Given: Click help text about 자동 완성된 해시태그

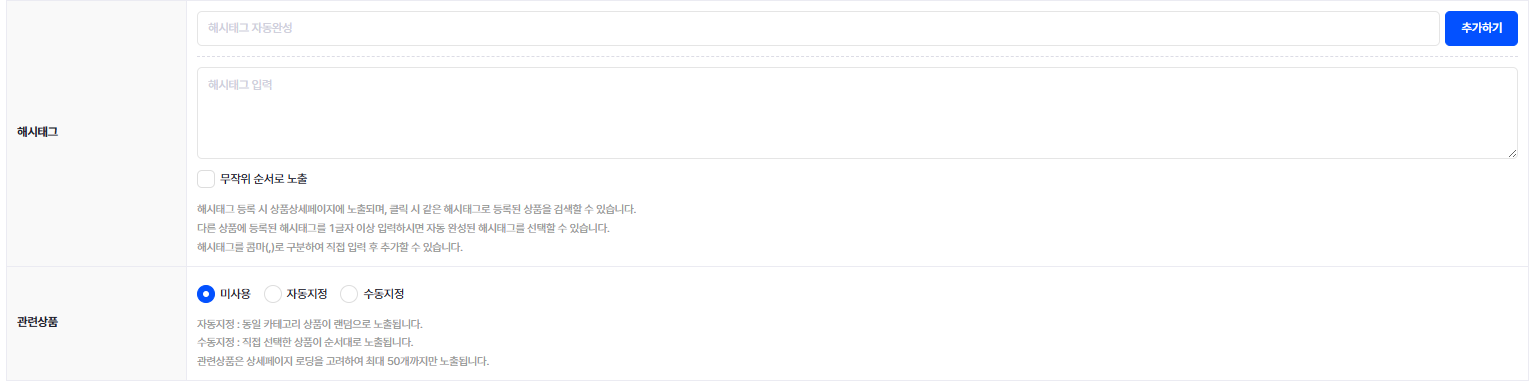Looking at the screenshot, I should [403, 229].
